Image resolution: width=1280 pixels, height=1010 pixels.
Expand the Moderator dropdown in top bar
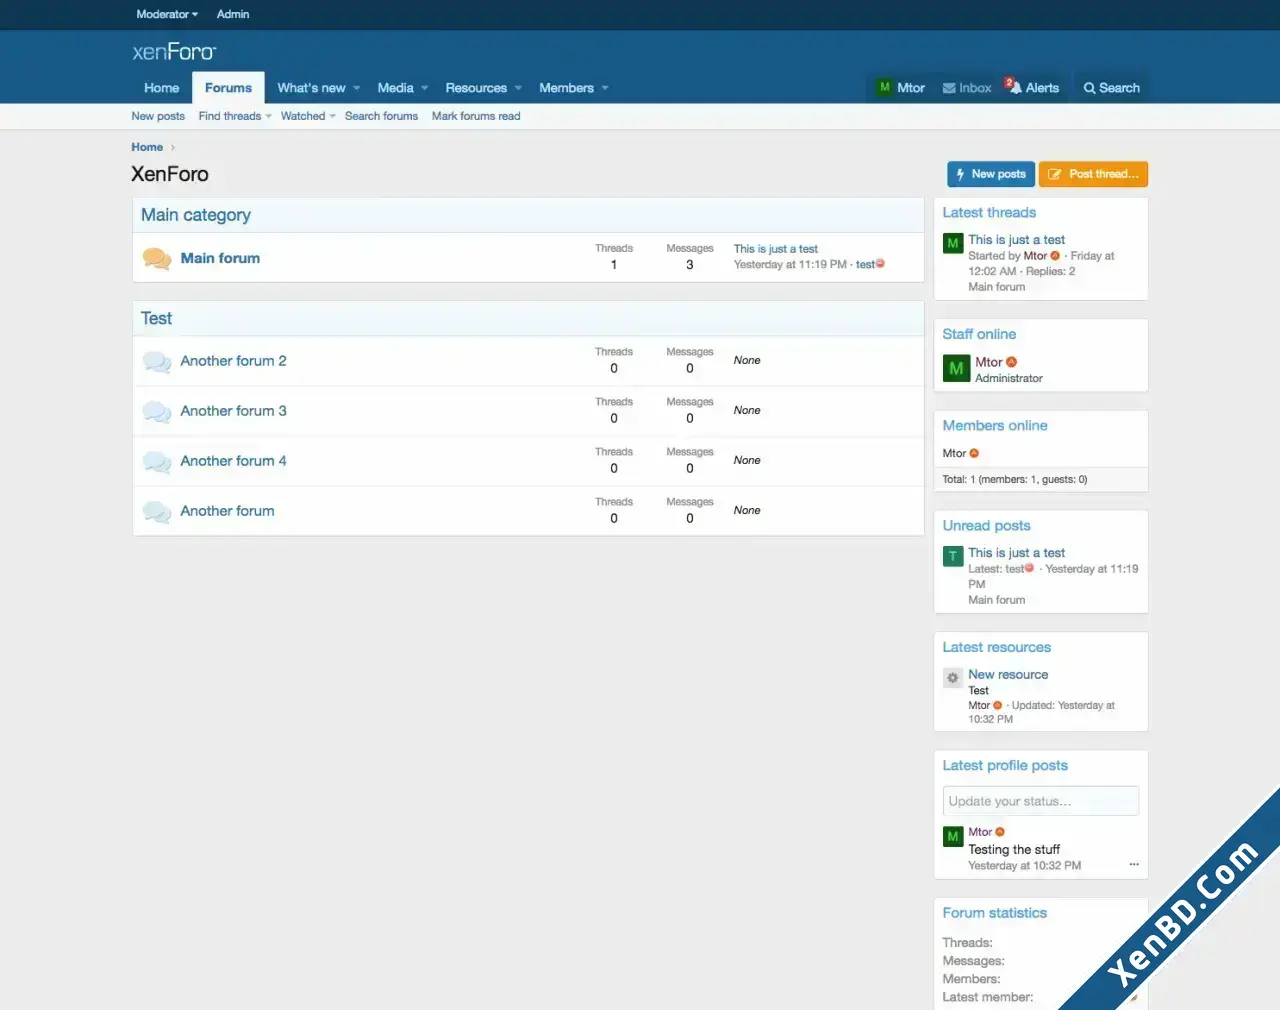[x=167, y=14]
